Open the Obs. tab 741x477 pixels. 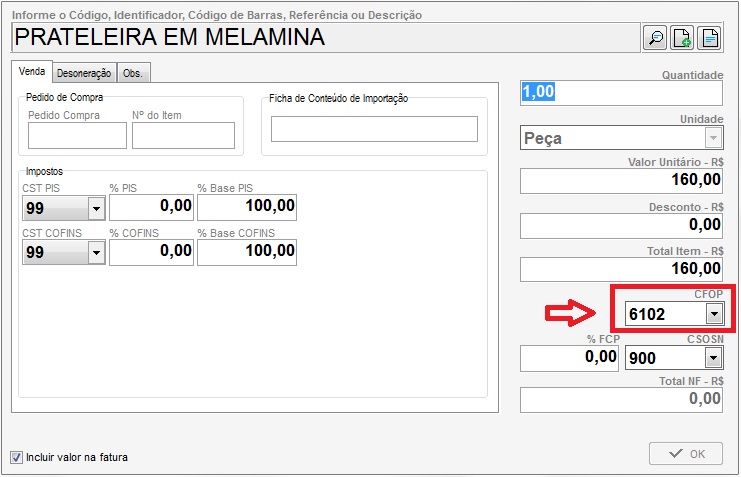click(133, 73)
